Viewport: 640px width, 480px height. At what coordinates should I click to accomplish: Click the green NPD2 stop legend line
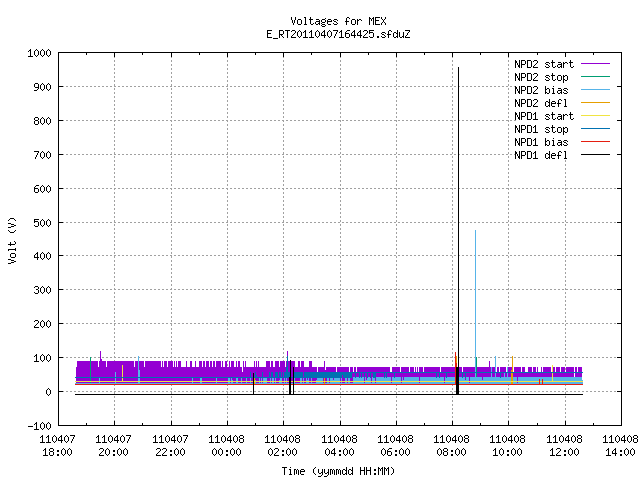(595, 76)
